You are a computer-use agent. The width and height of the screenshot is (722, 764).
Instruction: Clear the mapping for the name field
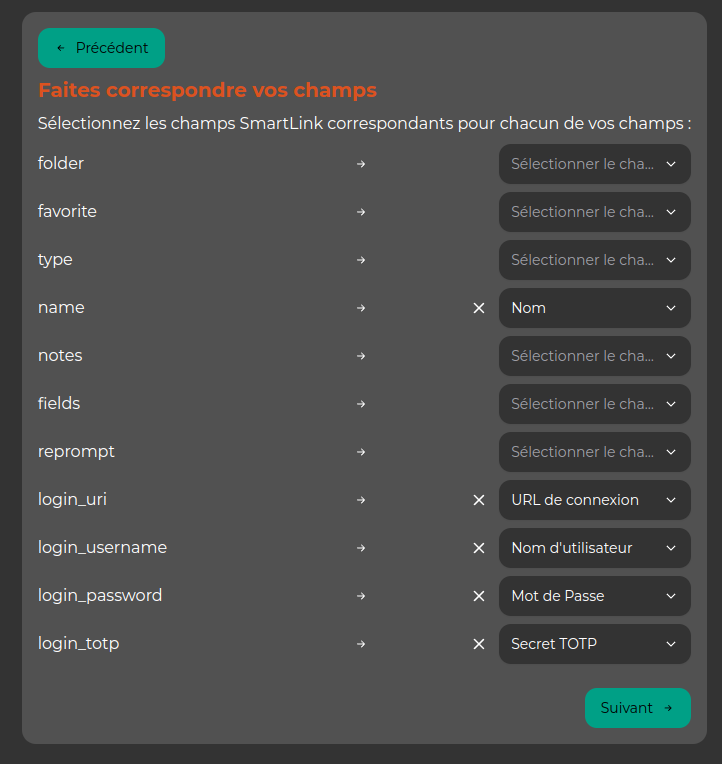[x=479, y=308]
